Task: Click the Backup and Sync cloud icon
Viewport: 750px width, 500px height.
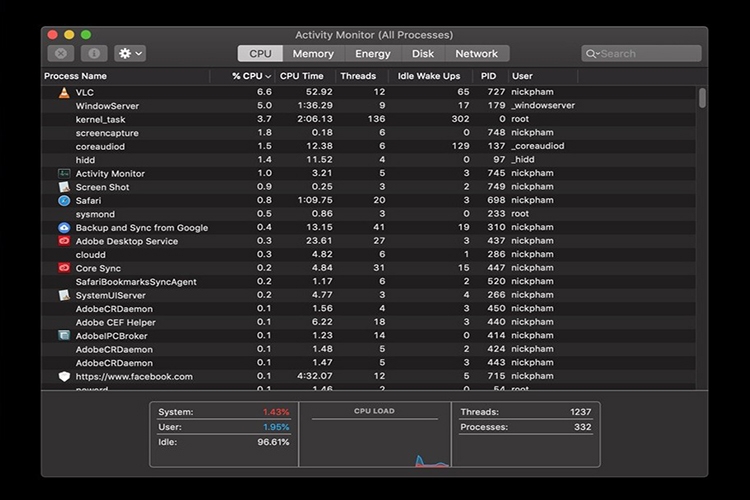Action: pos(64,228)
